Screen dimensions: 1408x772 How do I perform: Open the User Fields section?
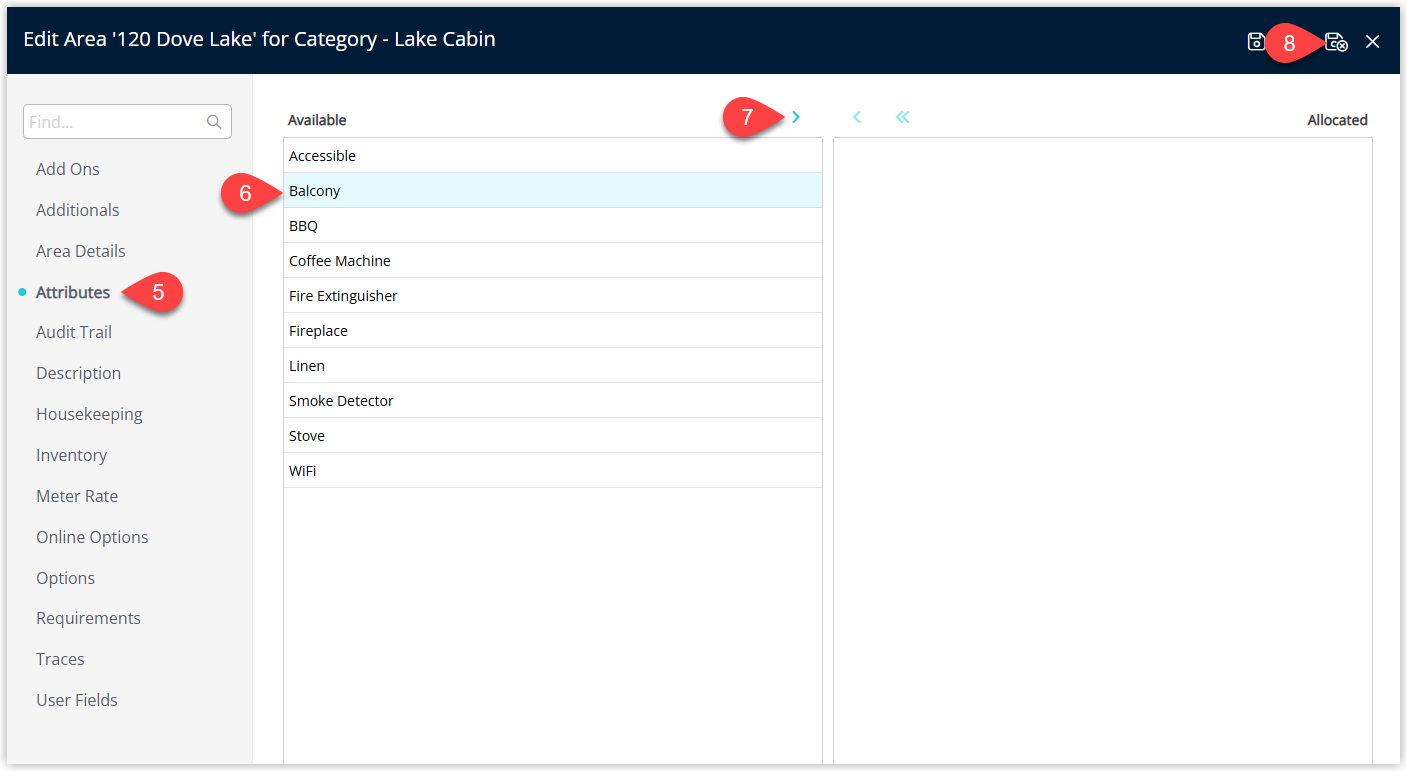(x=77, y=700)
